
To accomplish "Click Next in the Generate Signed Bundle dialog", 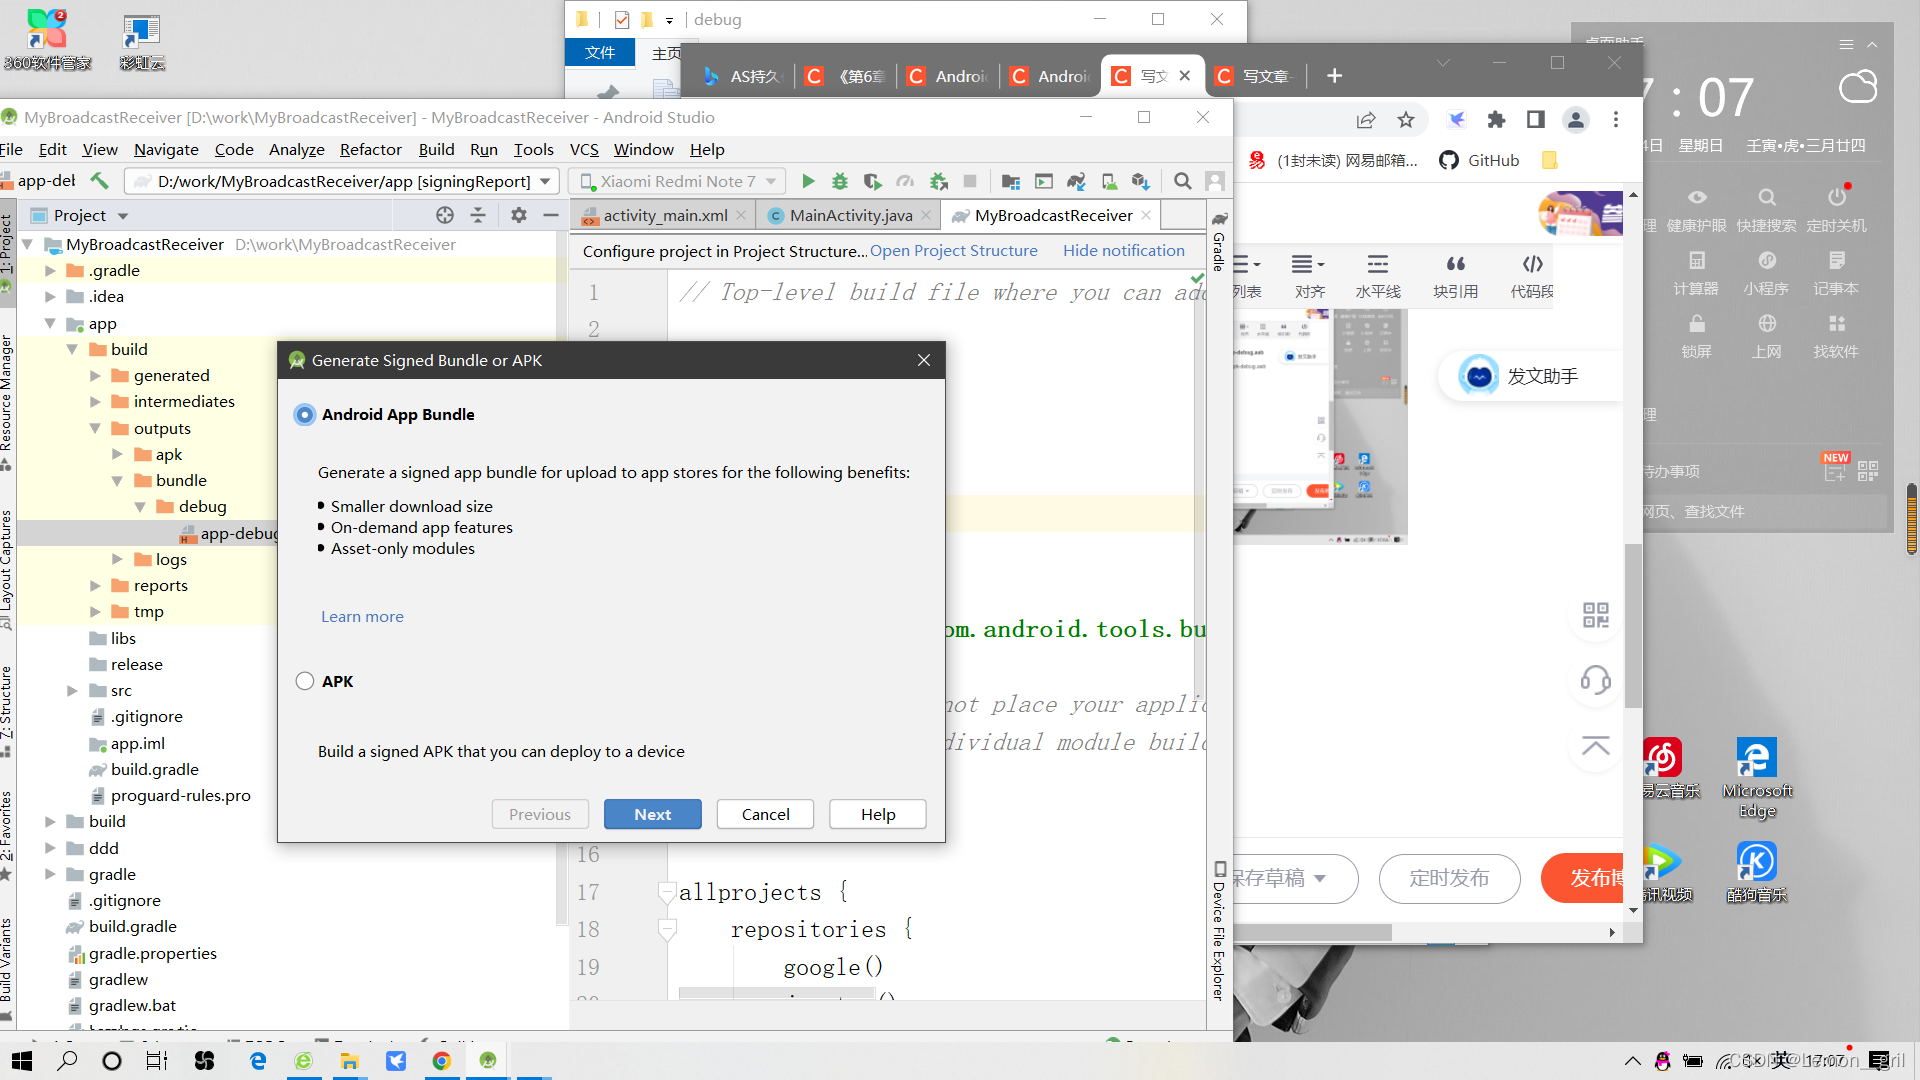I will pyautogui.click(x=652, y=813).
